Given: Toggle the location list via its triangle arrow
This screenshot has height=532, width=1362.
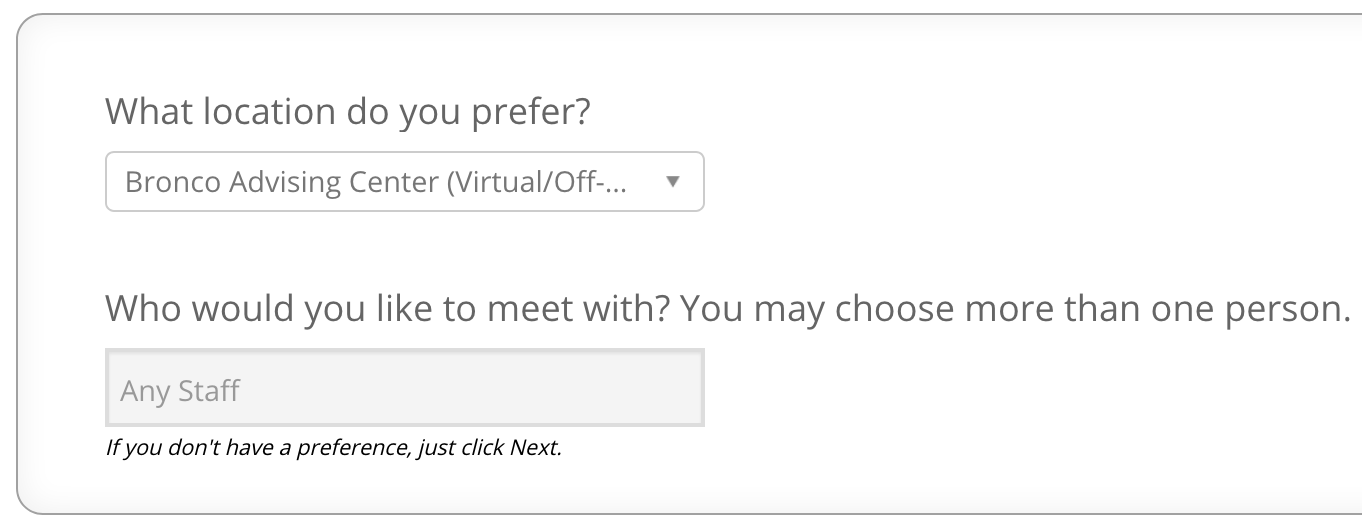Looking at the screenshot, I should (673, 182).
